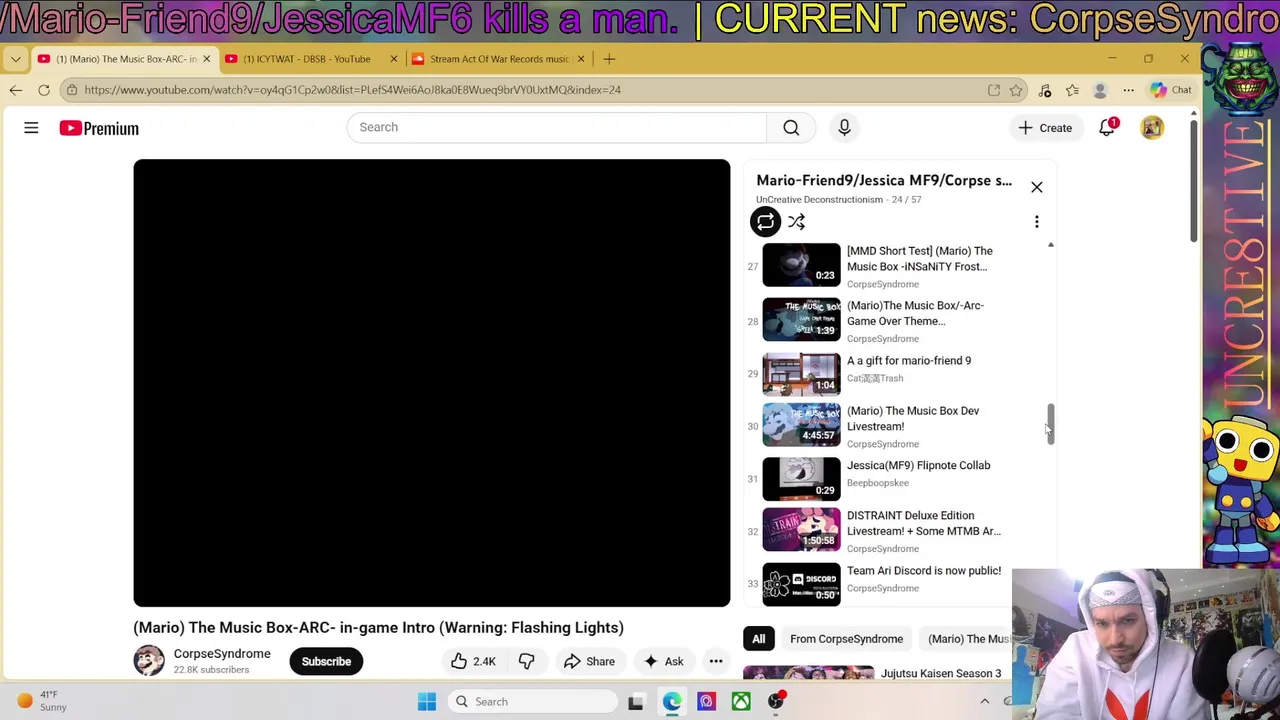
Task: Share this video
Action: 589,661
